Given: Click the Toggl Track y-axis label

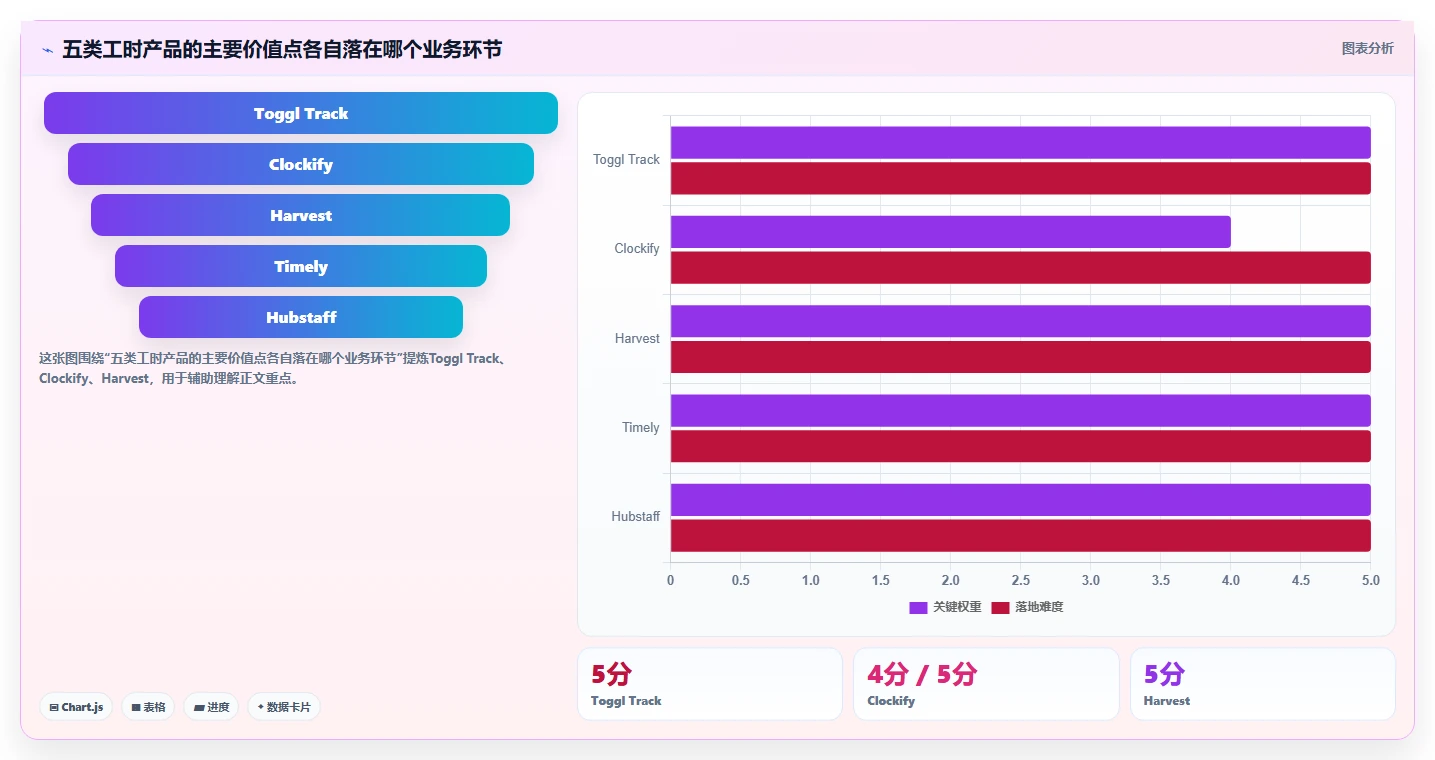Looking at the screenshot, I should click(626, 160).
